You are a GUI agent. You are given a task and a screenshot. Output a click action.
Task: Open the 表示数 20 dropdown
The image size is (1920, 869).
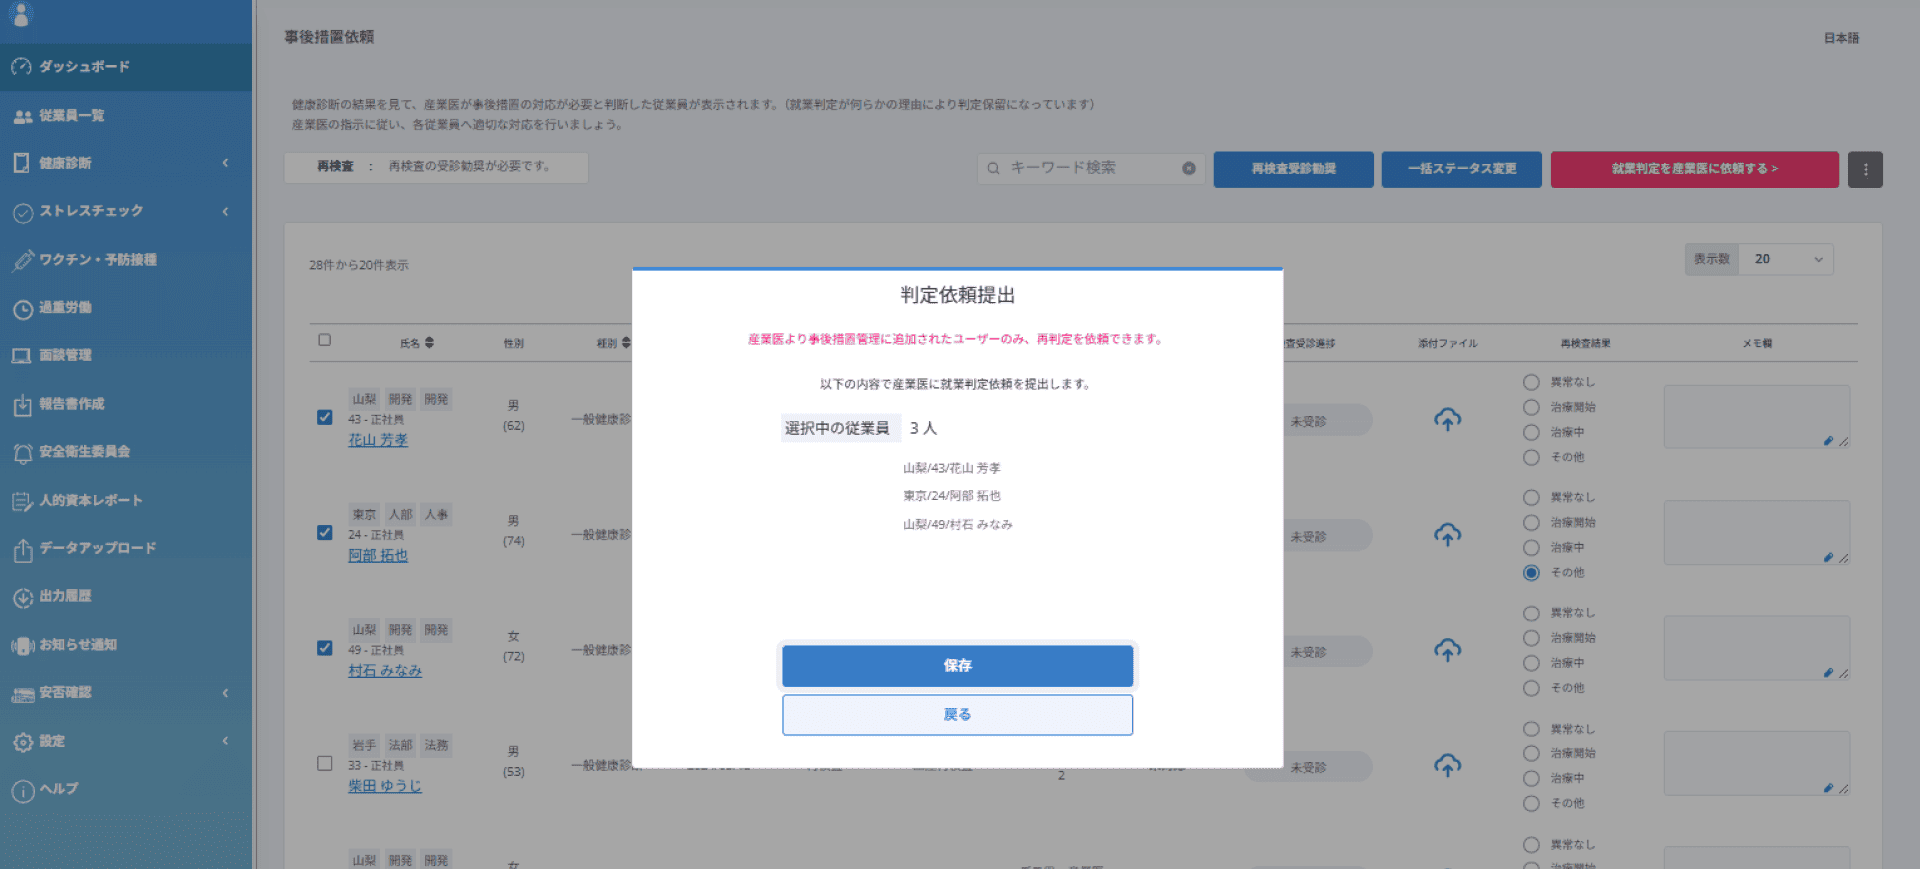coord(1785,259)
